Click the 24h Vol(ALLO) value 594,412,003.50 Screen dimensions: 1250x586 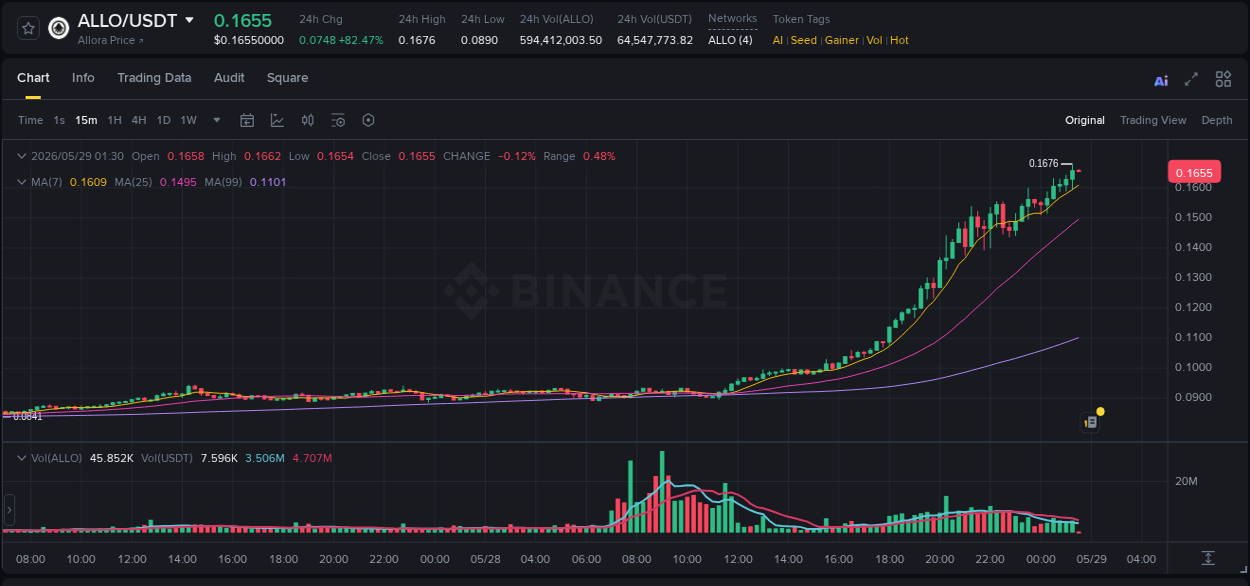[561, 40]
